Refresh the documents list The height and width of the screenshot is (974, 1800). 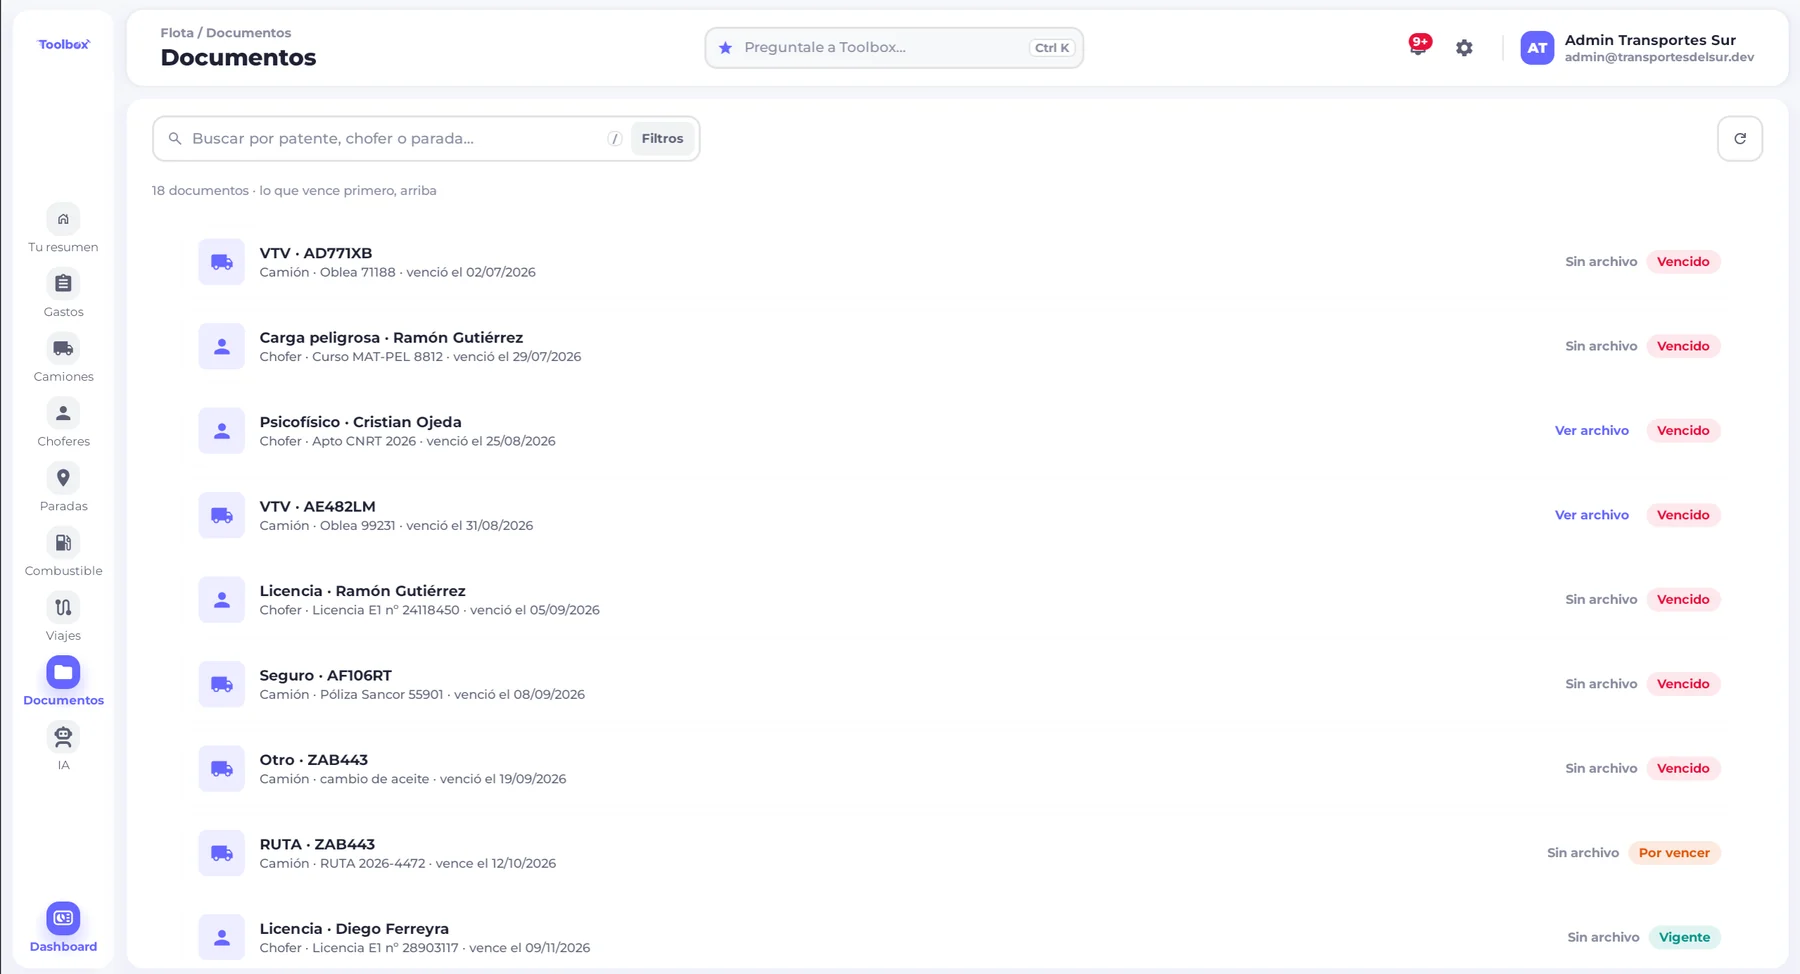[x=1740, y=139]
